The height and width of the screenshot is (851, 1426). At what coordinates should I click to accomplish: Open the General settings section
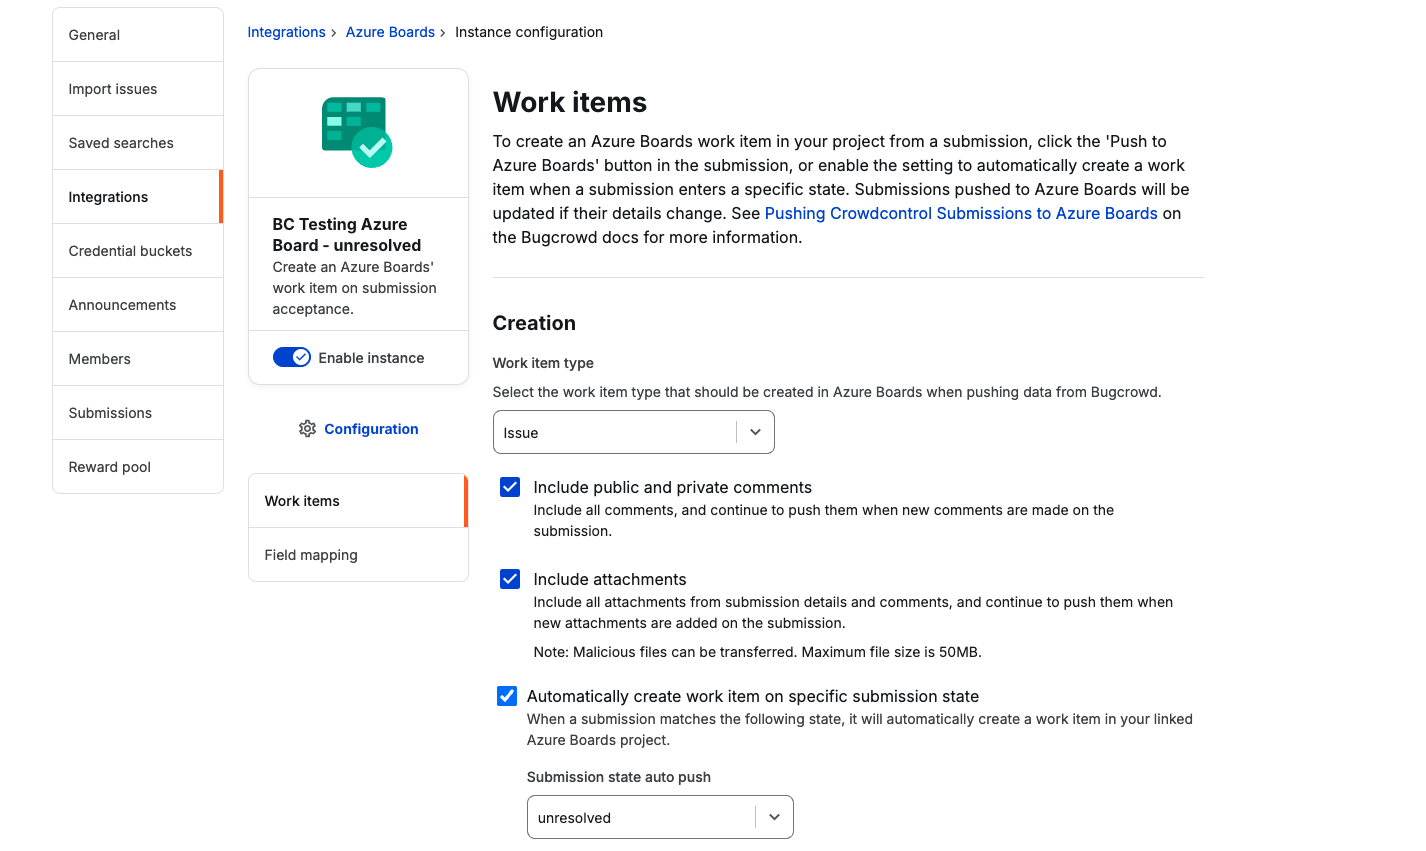pos(94,35)
